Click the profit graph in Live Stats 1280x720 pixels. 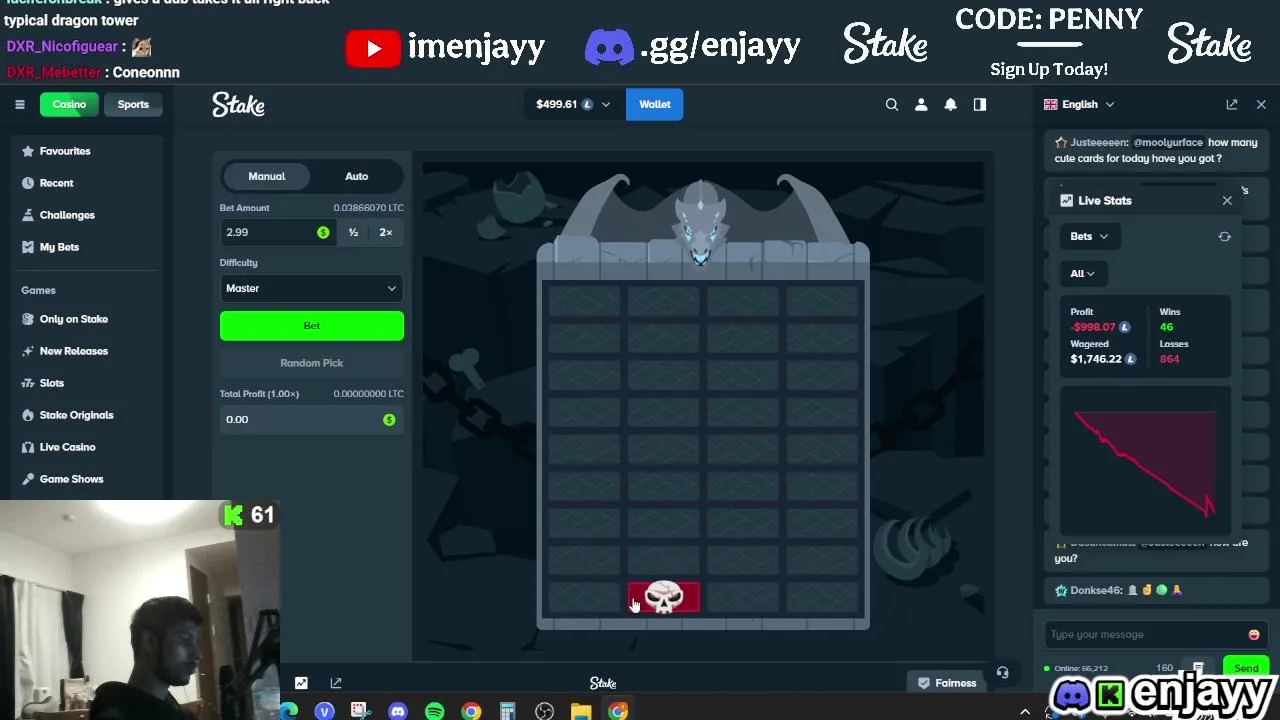click(x=1145, y=463)
